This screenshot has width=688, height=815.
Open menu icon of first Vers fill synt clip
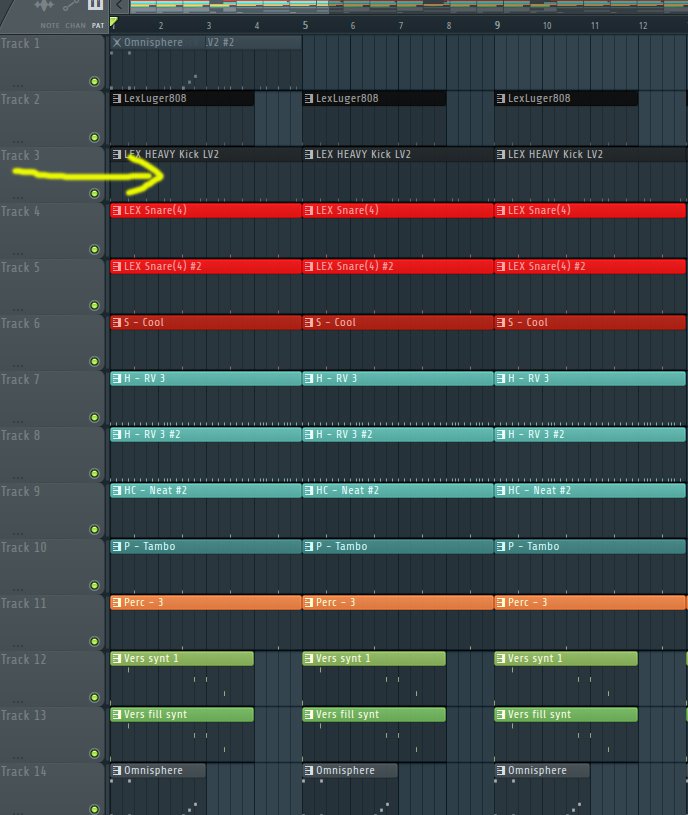pos(117,714)
